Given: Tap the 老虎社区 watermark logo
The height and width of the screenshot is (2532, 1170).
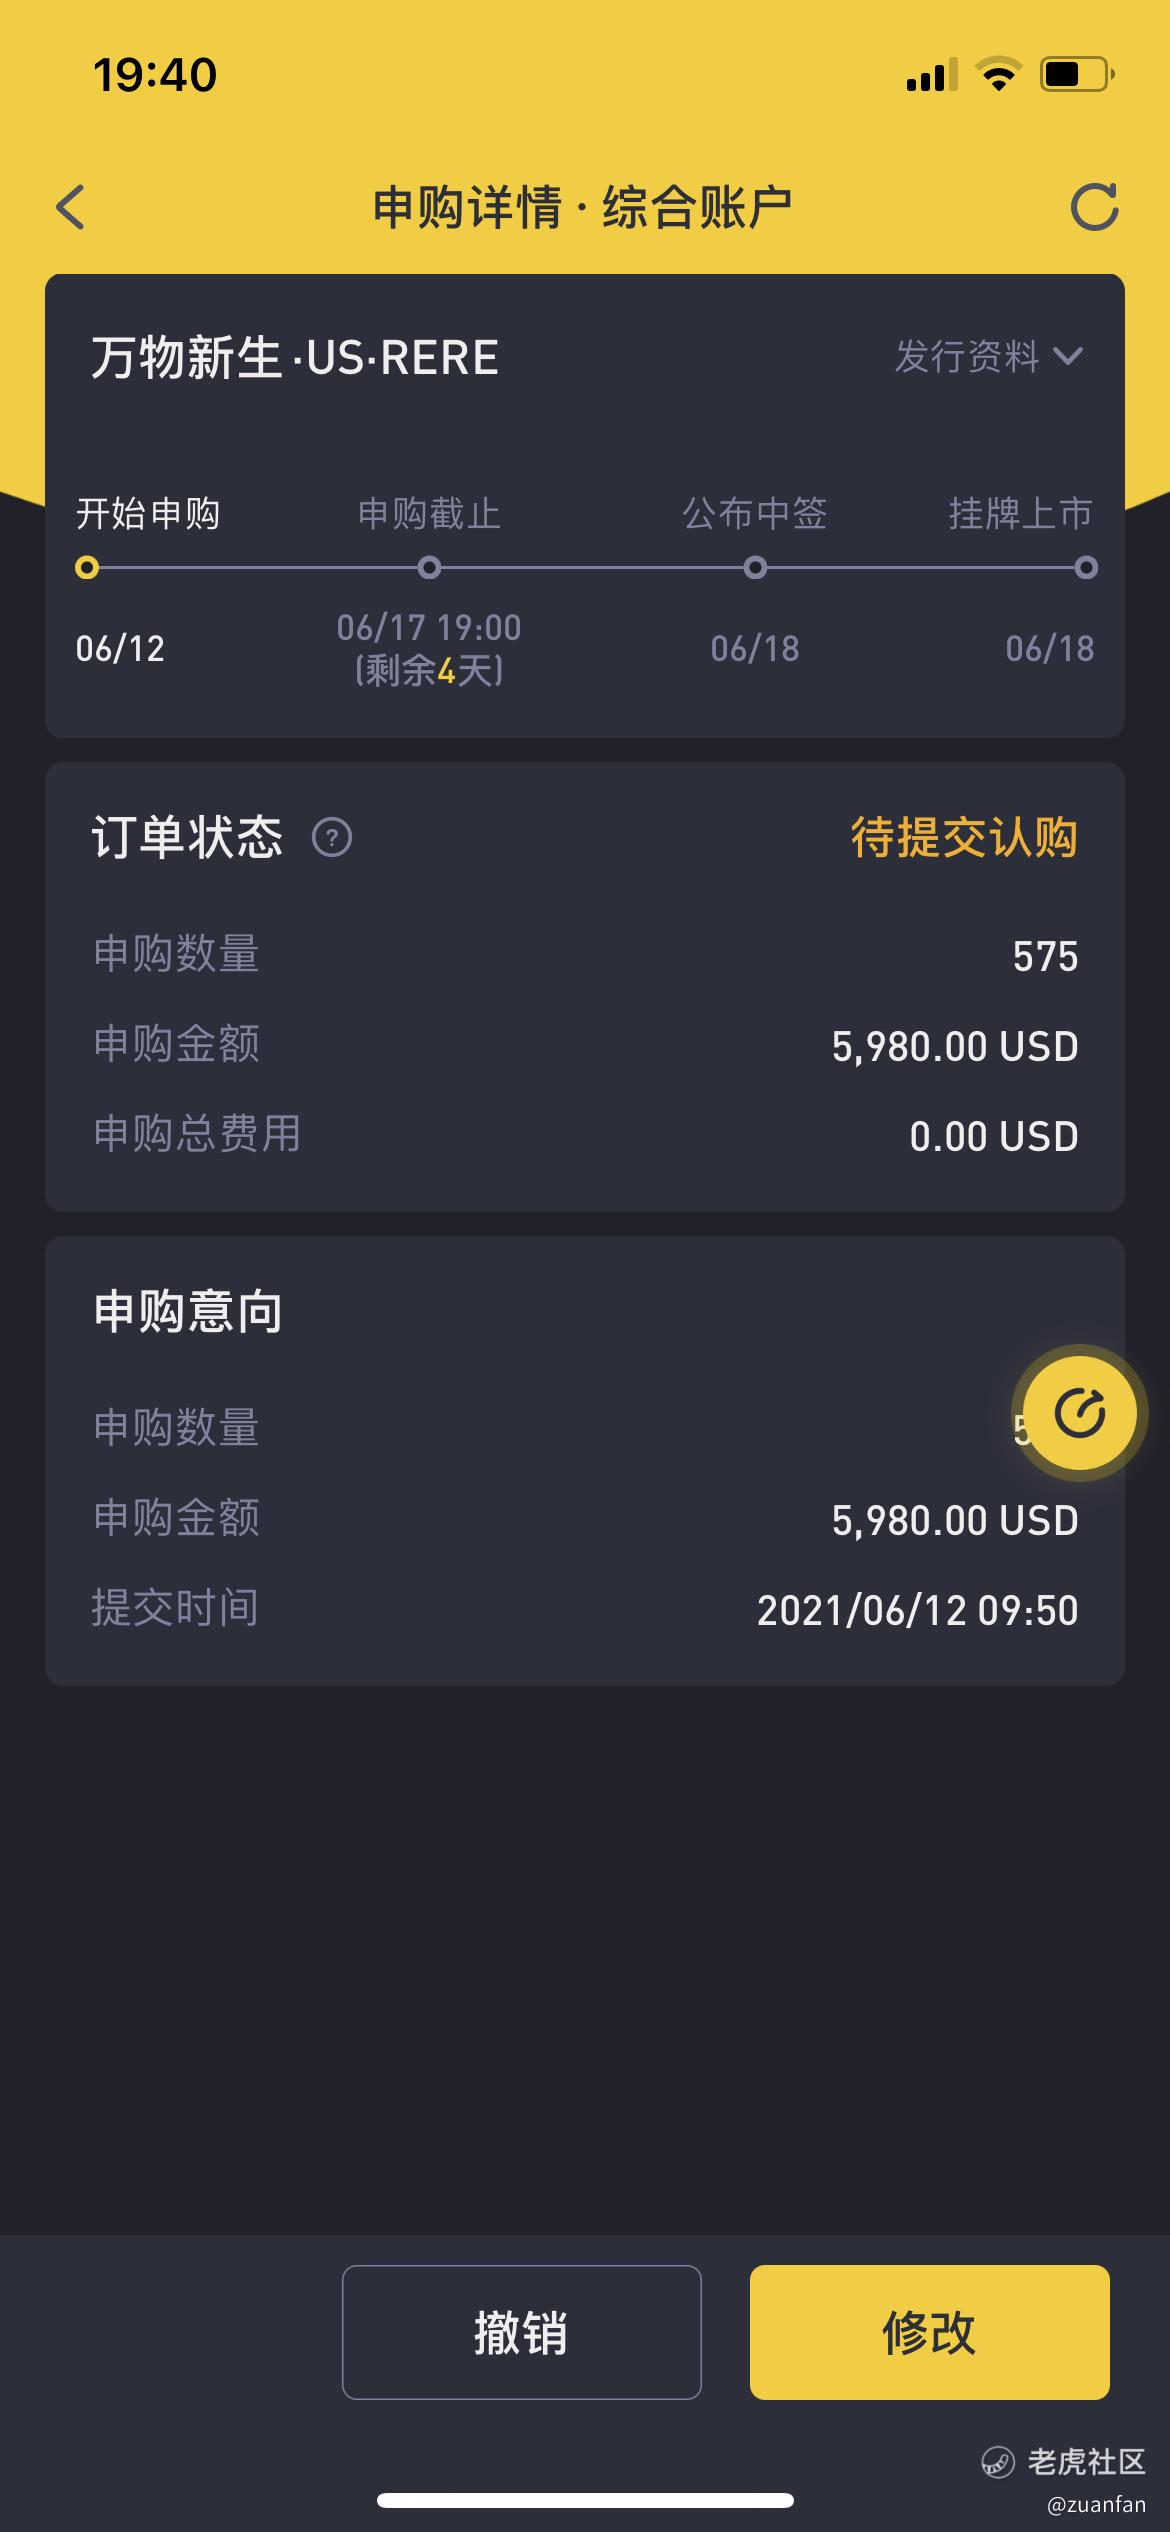Looking at the screenshot, I should pyautogui.click(x=1063, y=2461).
